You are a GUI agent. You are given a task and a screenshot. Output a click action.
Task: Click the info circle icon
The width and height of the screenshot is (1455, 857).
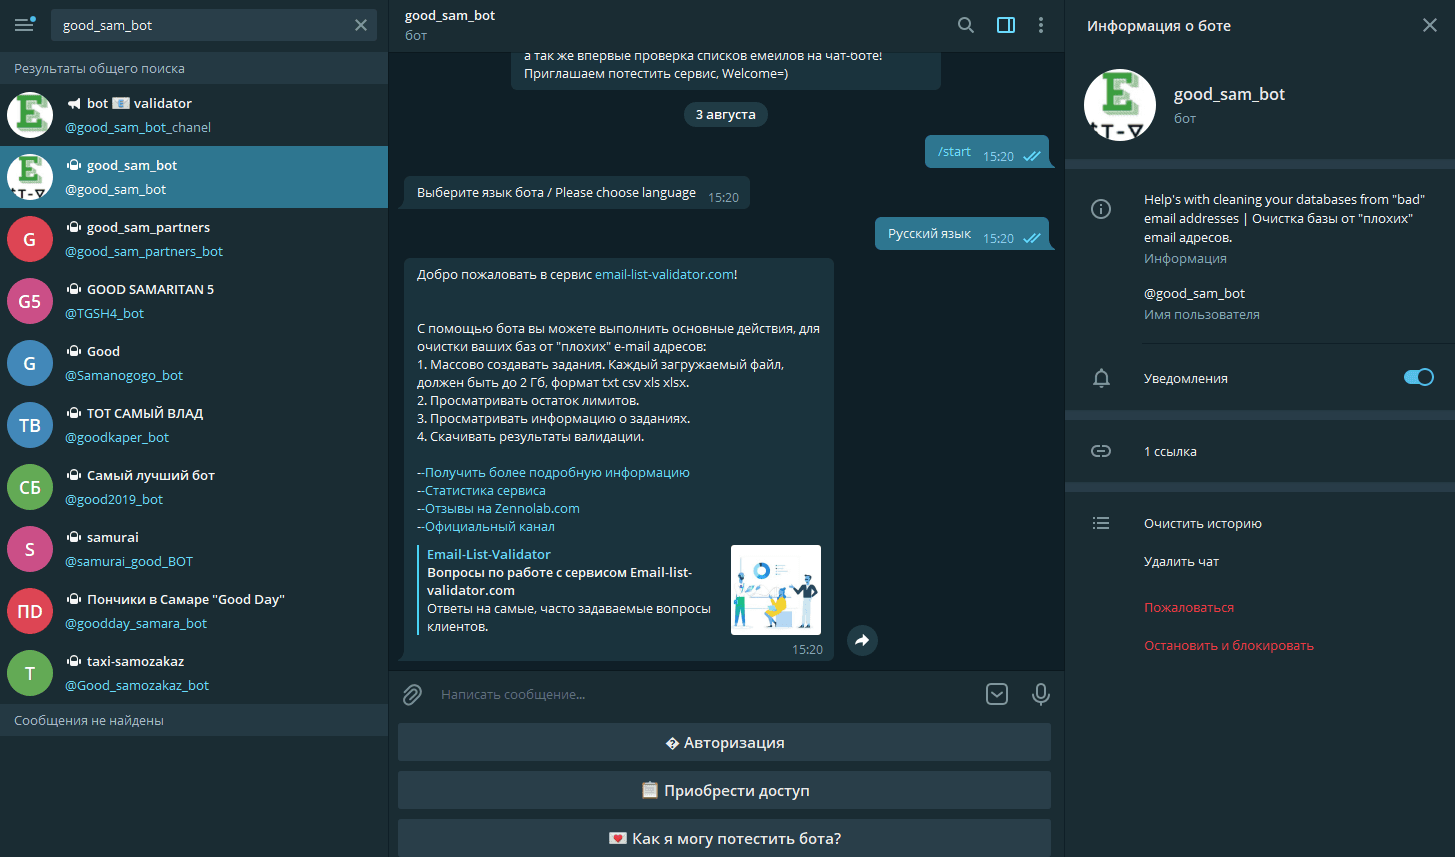tap(1101, 209)
